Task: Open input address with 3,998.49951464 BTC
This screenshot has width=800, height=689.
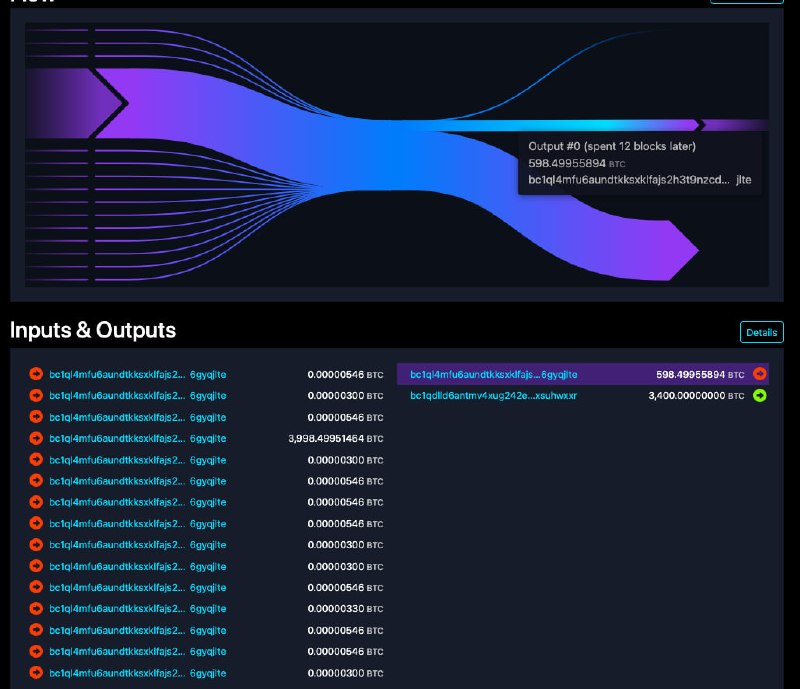Action: (x=138, y=439)
